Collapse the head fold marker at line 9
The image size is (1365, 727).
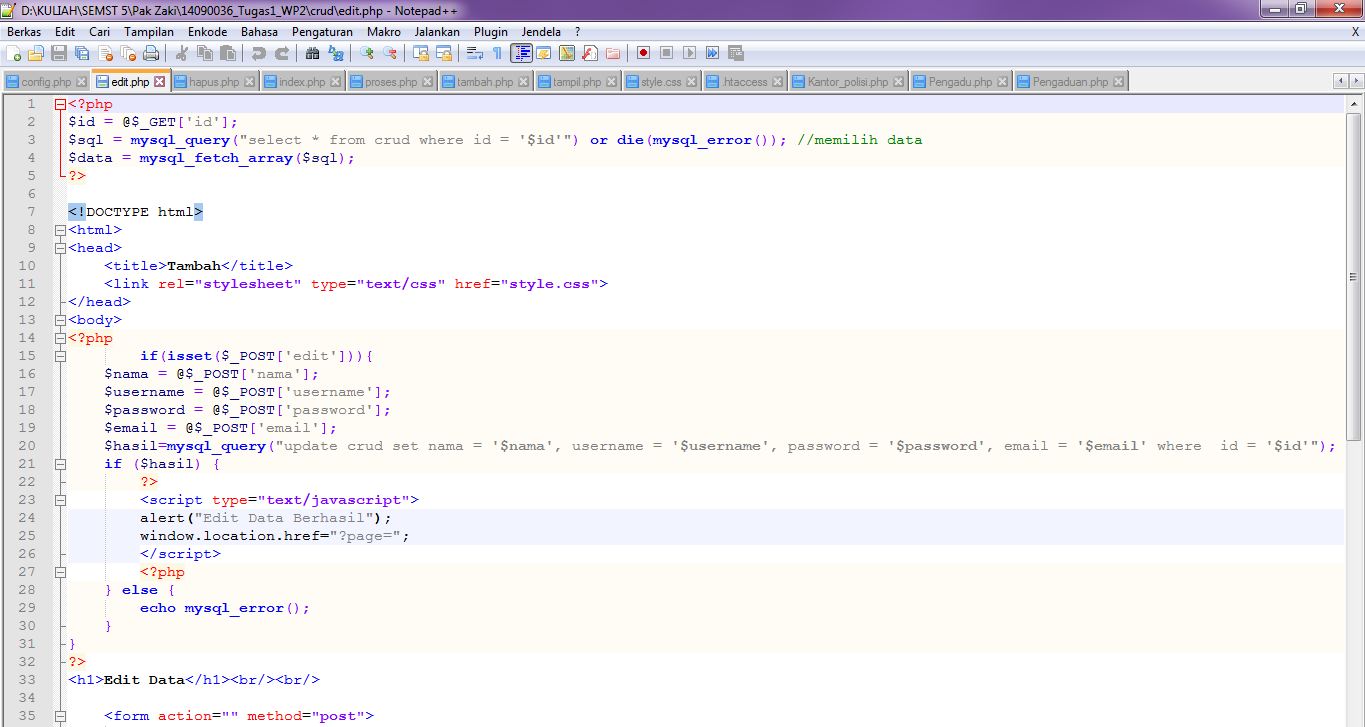point(60,248)
